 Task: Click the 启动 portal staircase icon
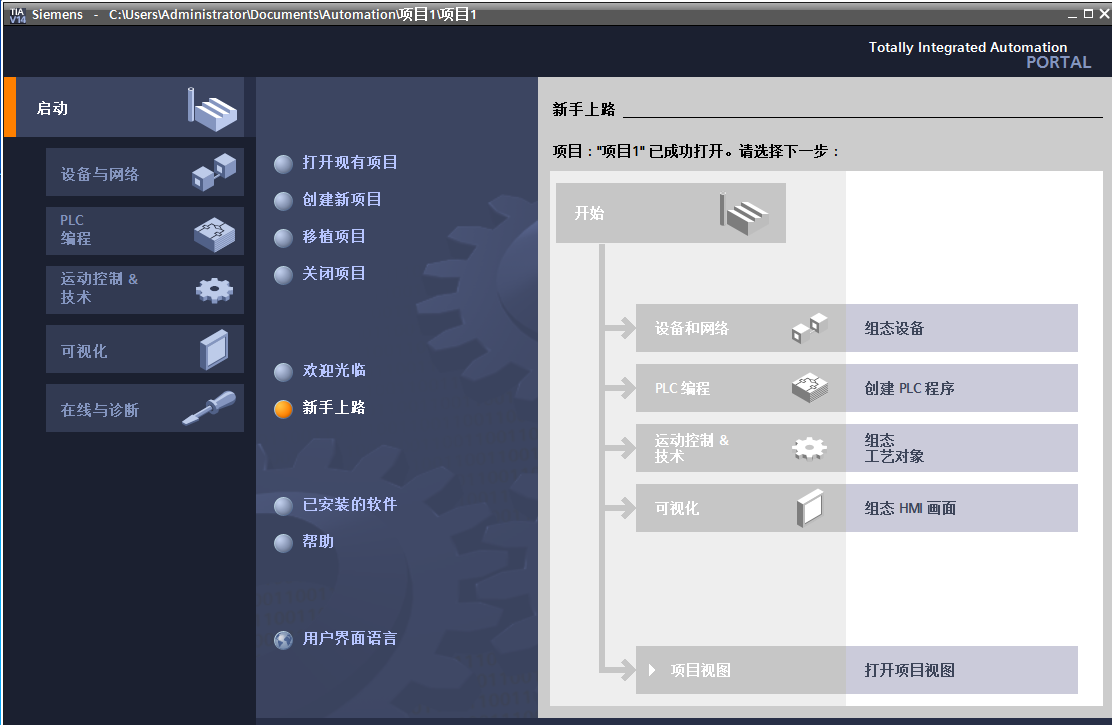pyautogui.click(x=212, y=109)
